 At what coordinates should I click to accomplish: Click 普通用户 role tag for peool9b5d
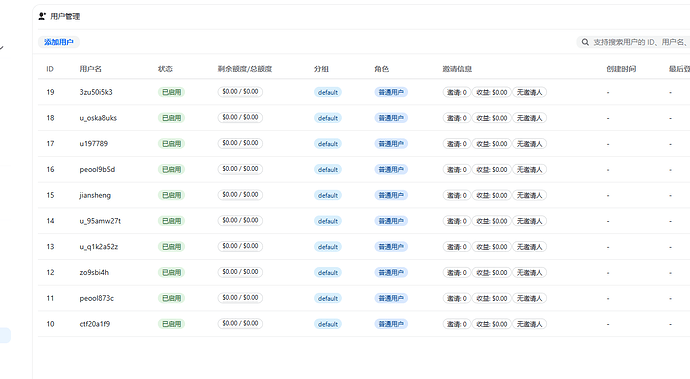click(x=391, y=169)
